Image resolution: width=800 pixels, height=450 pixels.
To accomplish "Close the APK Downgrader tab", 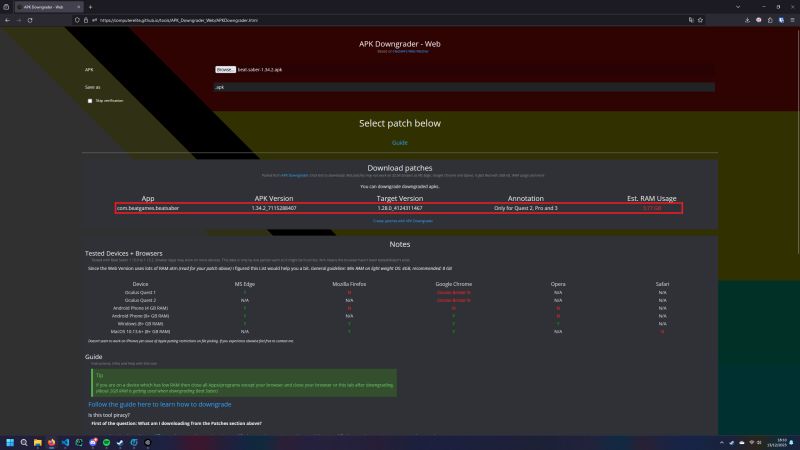I will click(x=79, y=7).
